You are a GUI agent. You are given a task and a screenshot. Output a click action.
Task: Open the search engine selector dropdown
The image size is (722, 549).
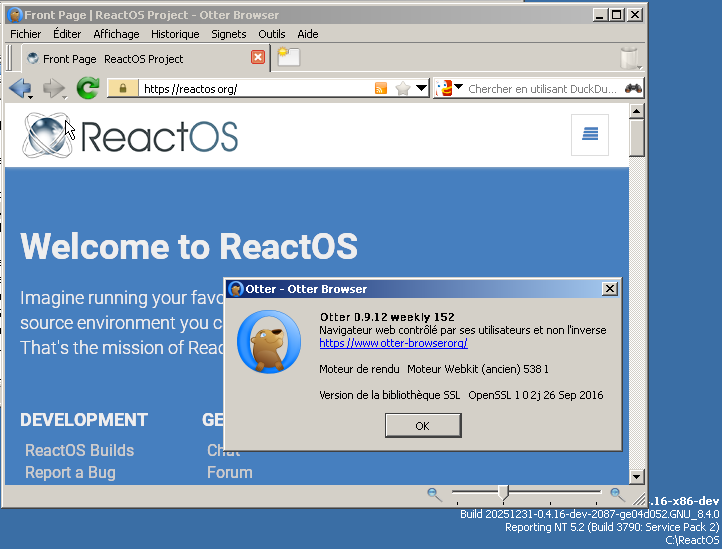click(x=450, y=89)
